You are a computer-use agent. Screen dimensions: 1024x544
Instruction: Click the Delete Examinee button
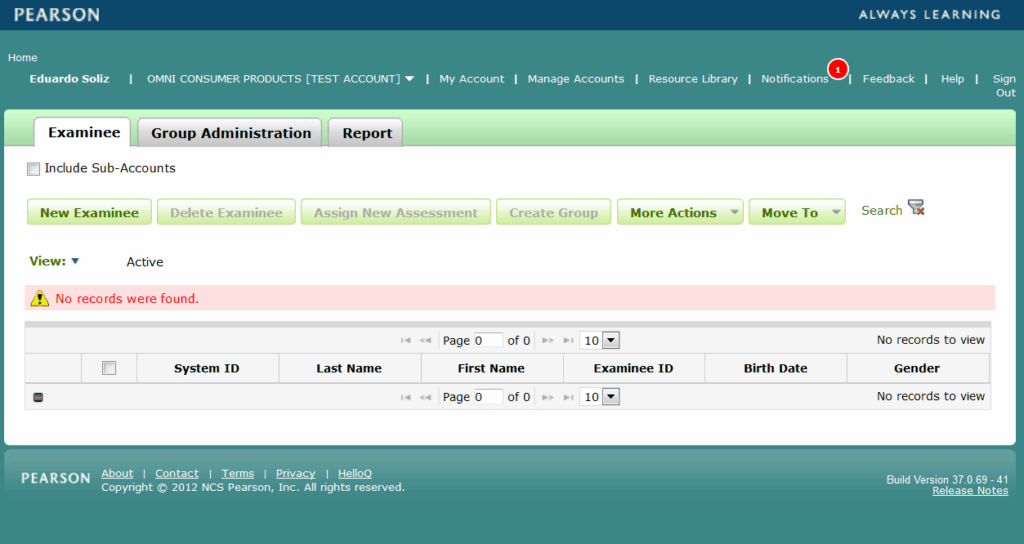coord(226,212)
